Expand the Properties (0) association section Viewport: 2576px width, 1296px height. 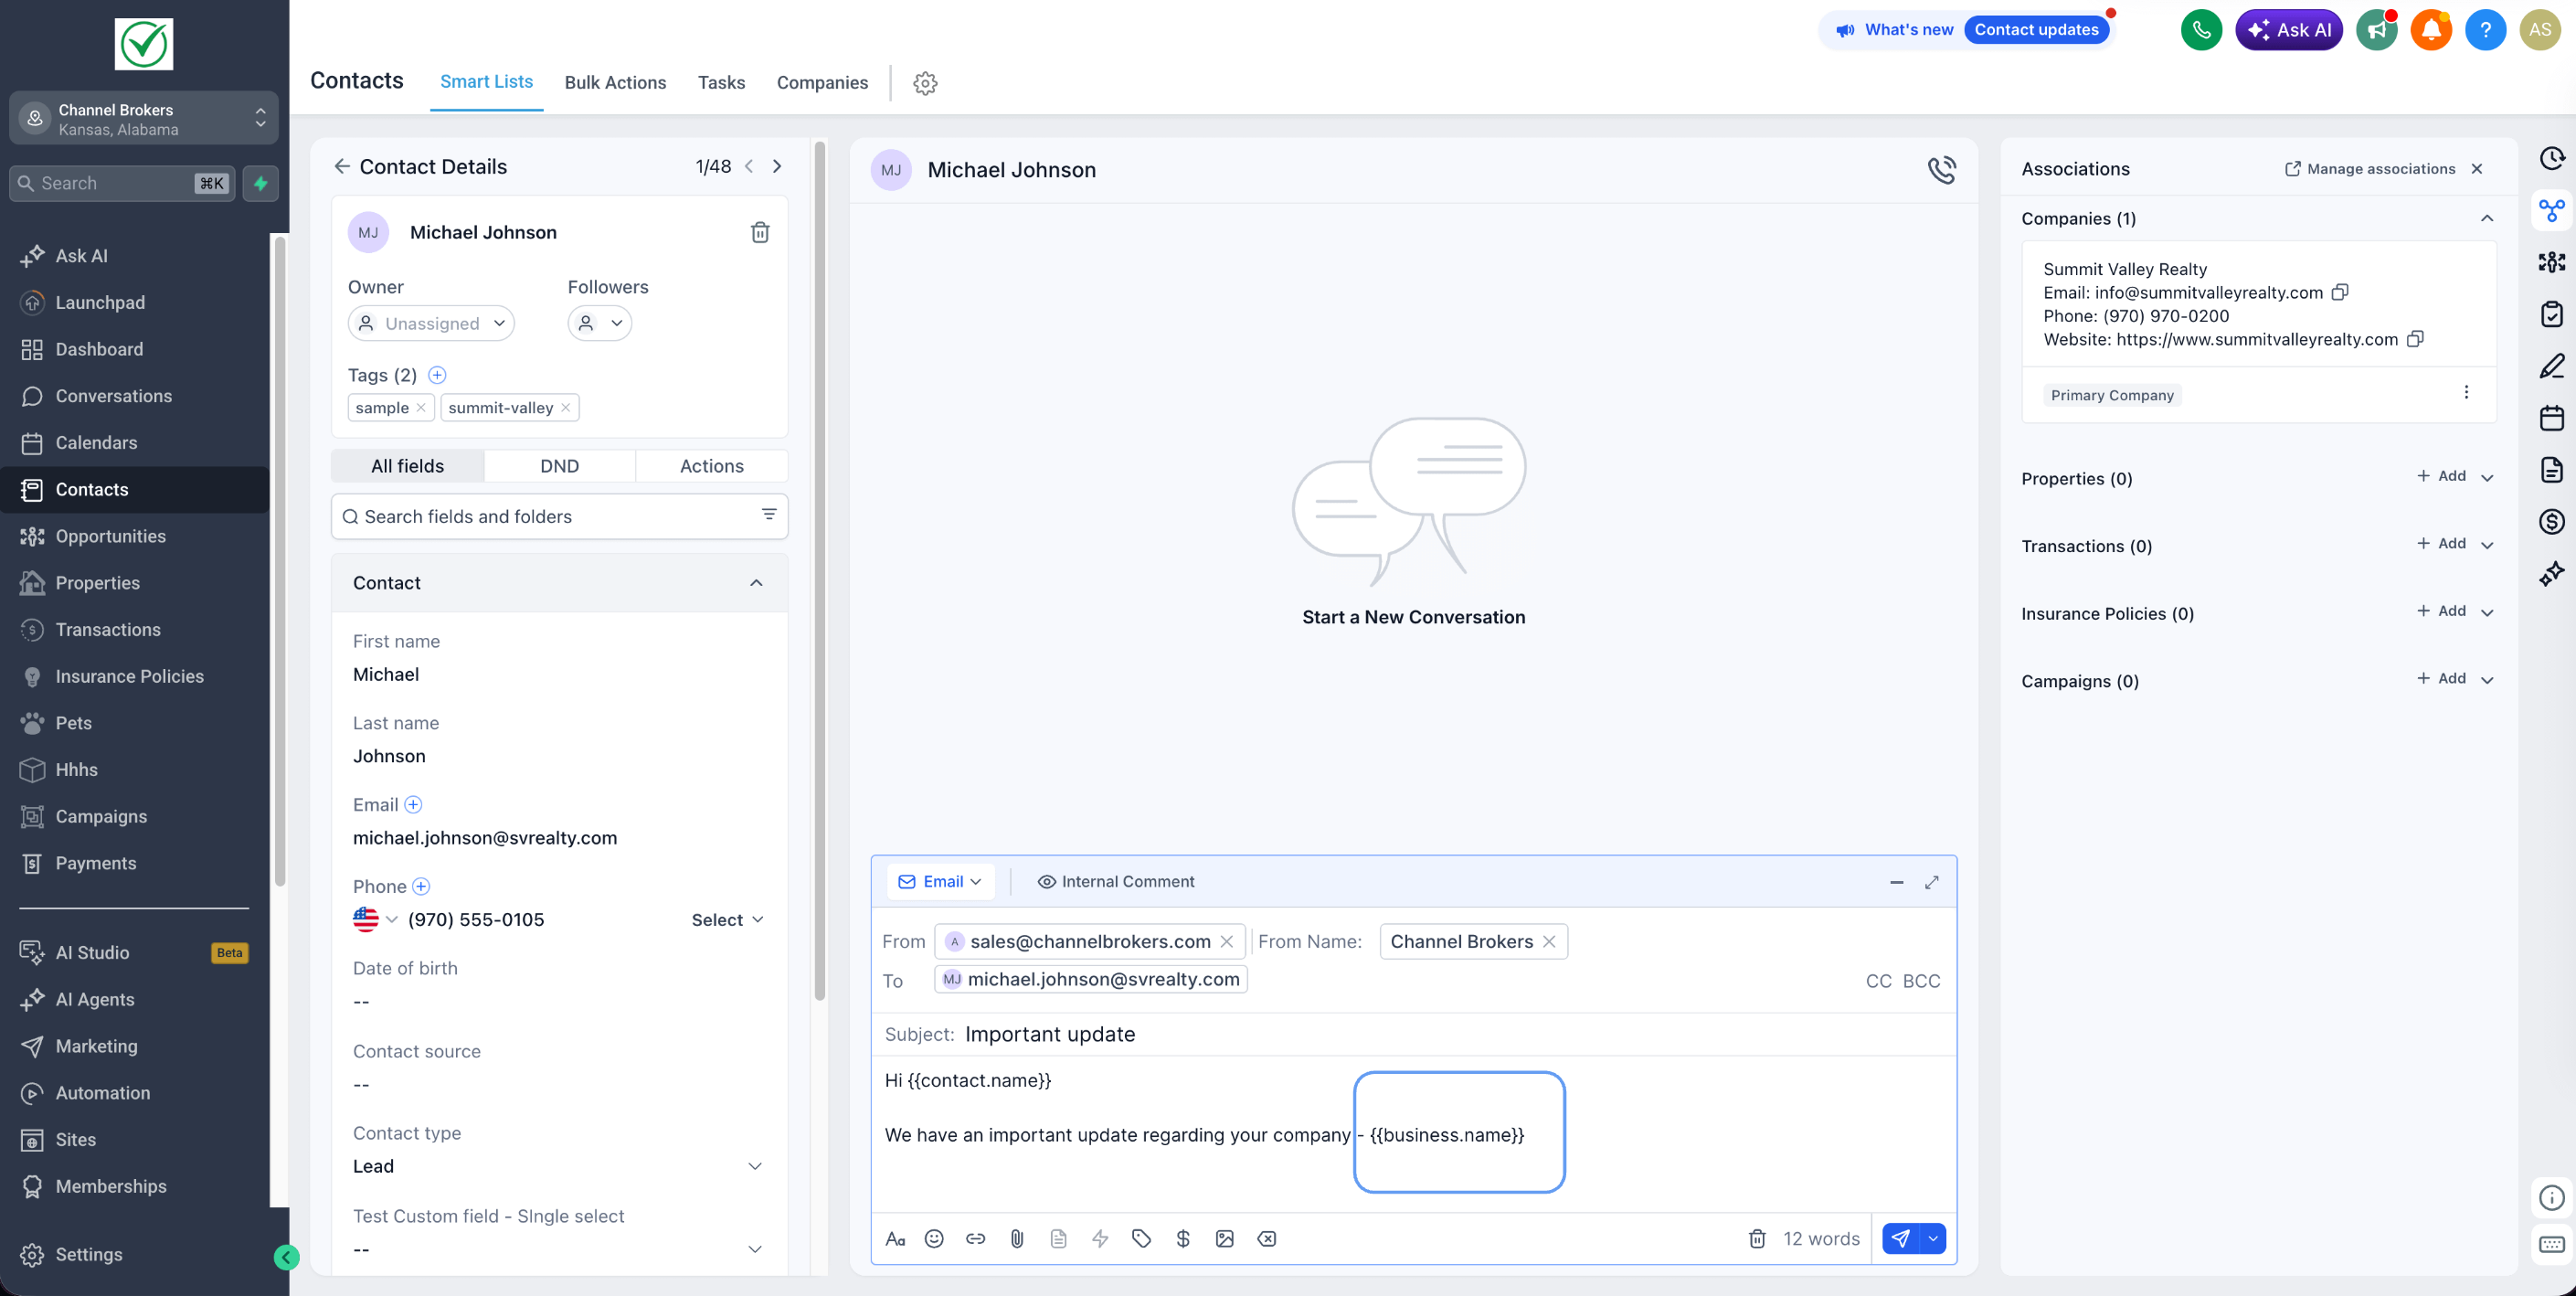(x=2487, y=478)
